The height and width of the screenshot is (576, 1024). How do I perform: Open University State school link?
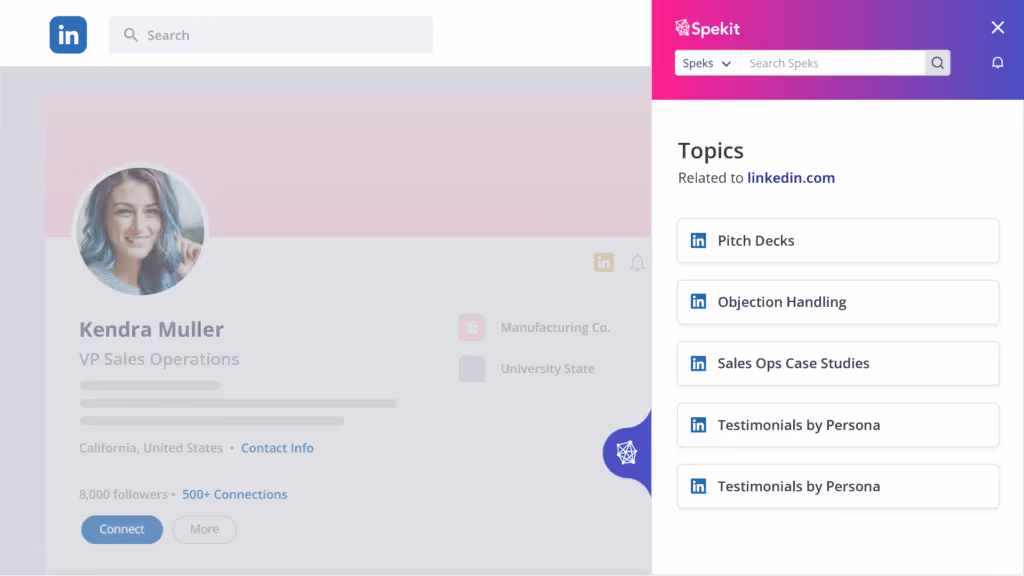pyautogui.click(x=547, y=368)
